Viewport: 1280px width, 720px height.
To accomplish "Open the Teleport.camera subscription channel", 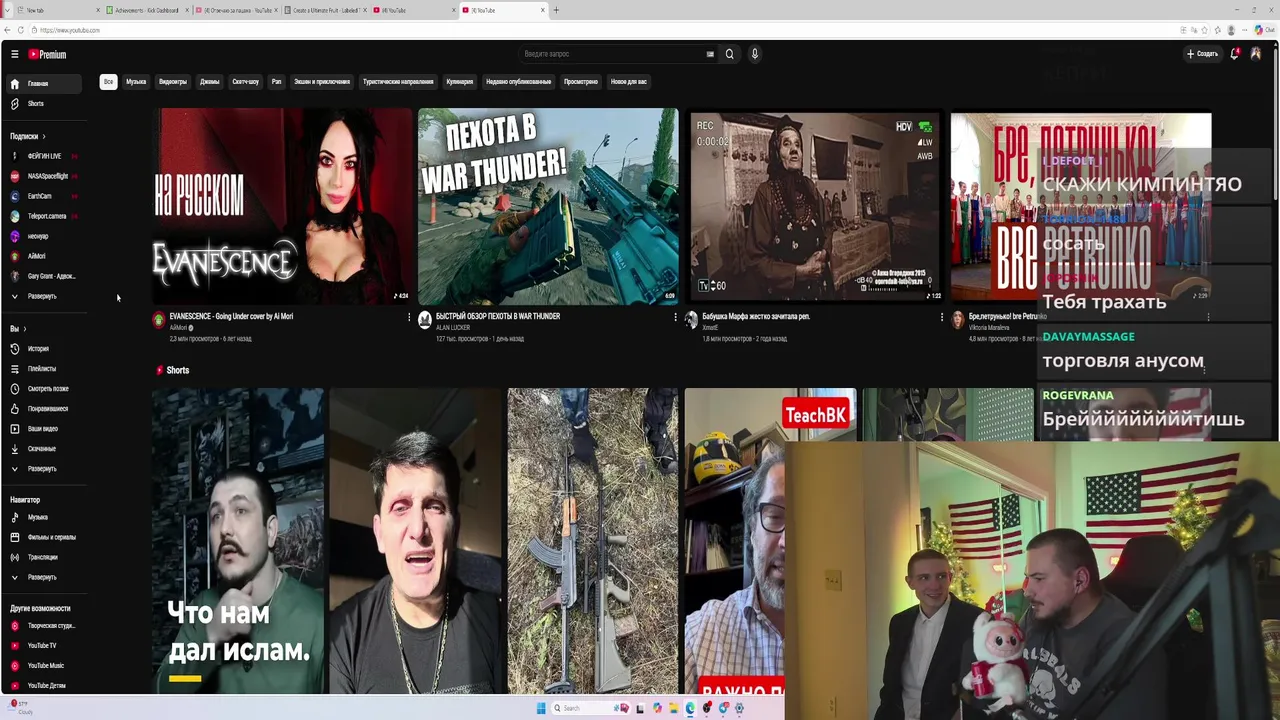I will pos(44,217).
